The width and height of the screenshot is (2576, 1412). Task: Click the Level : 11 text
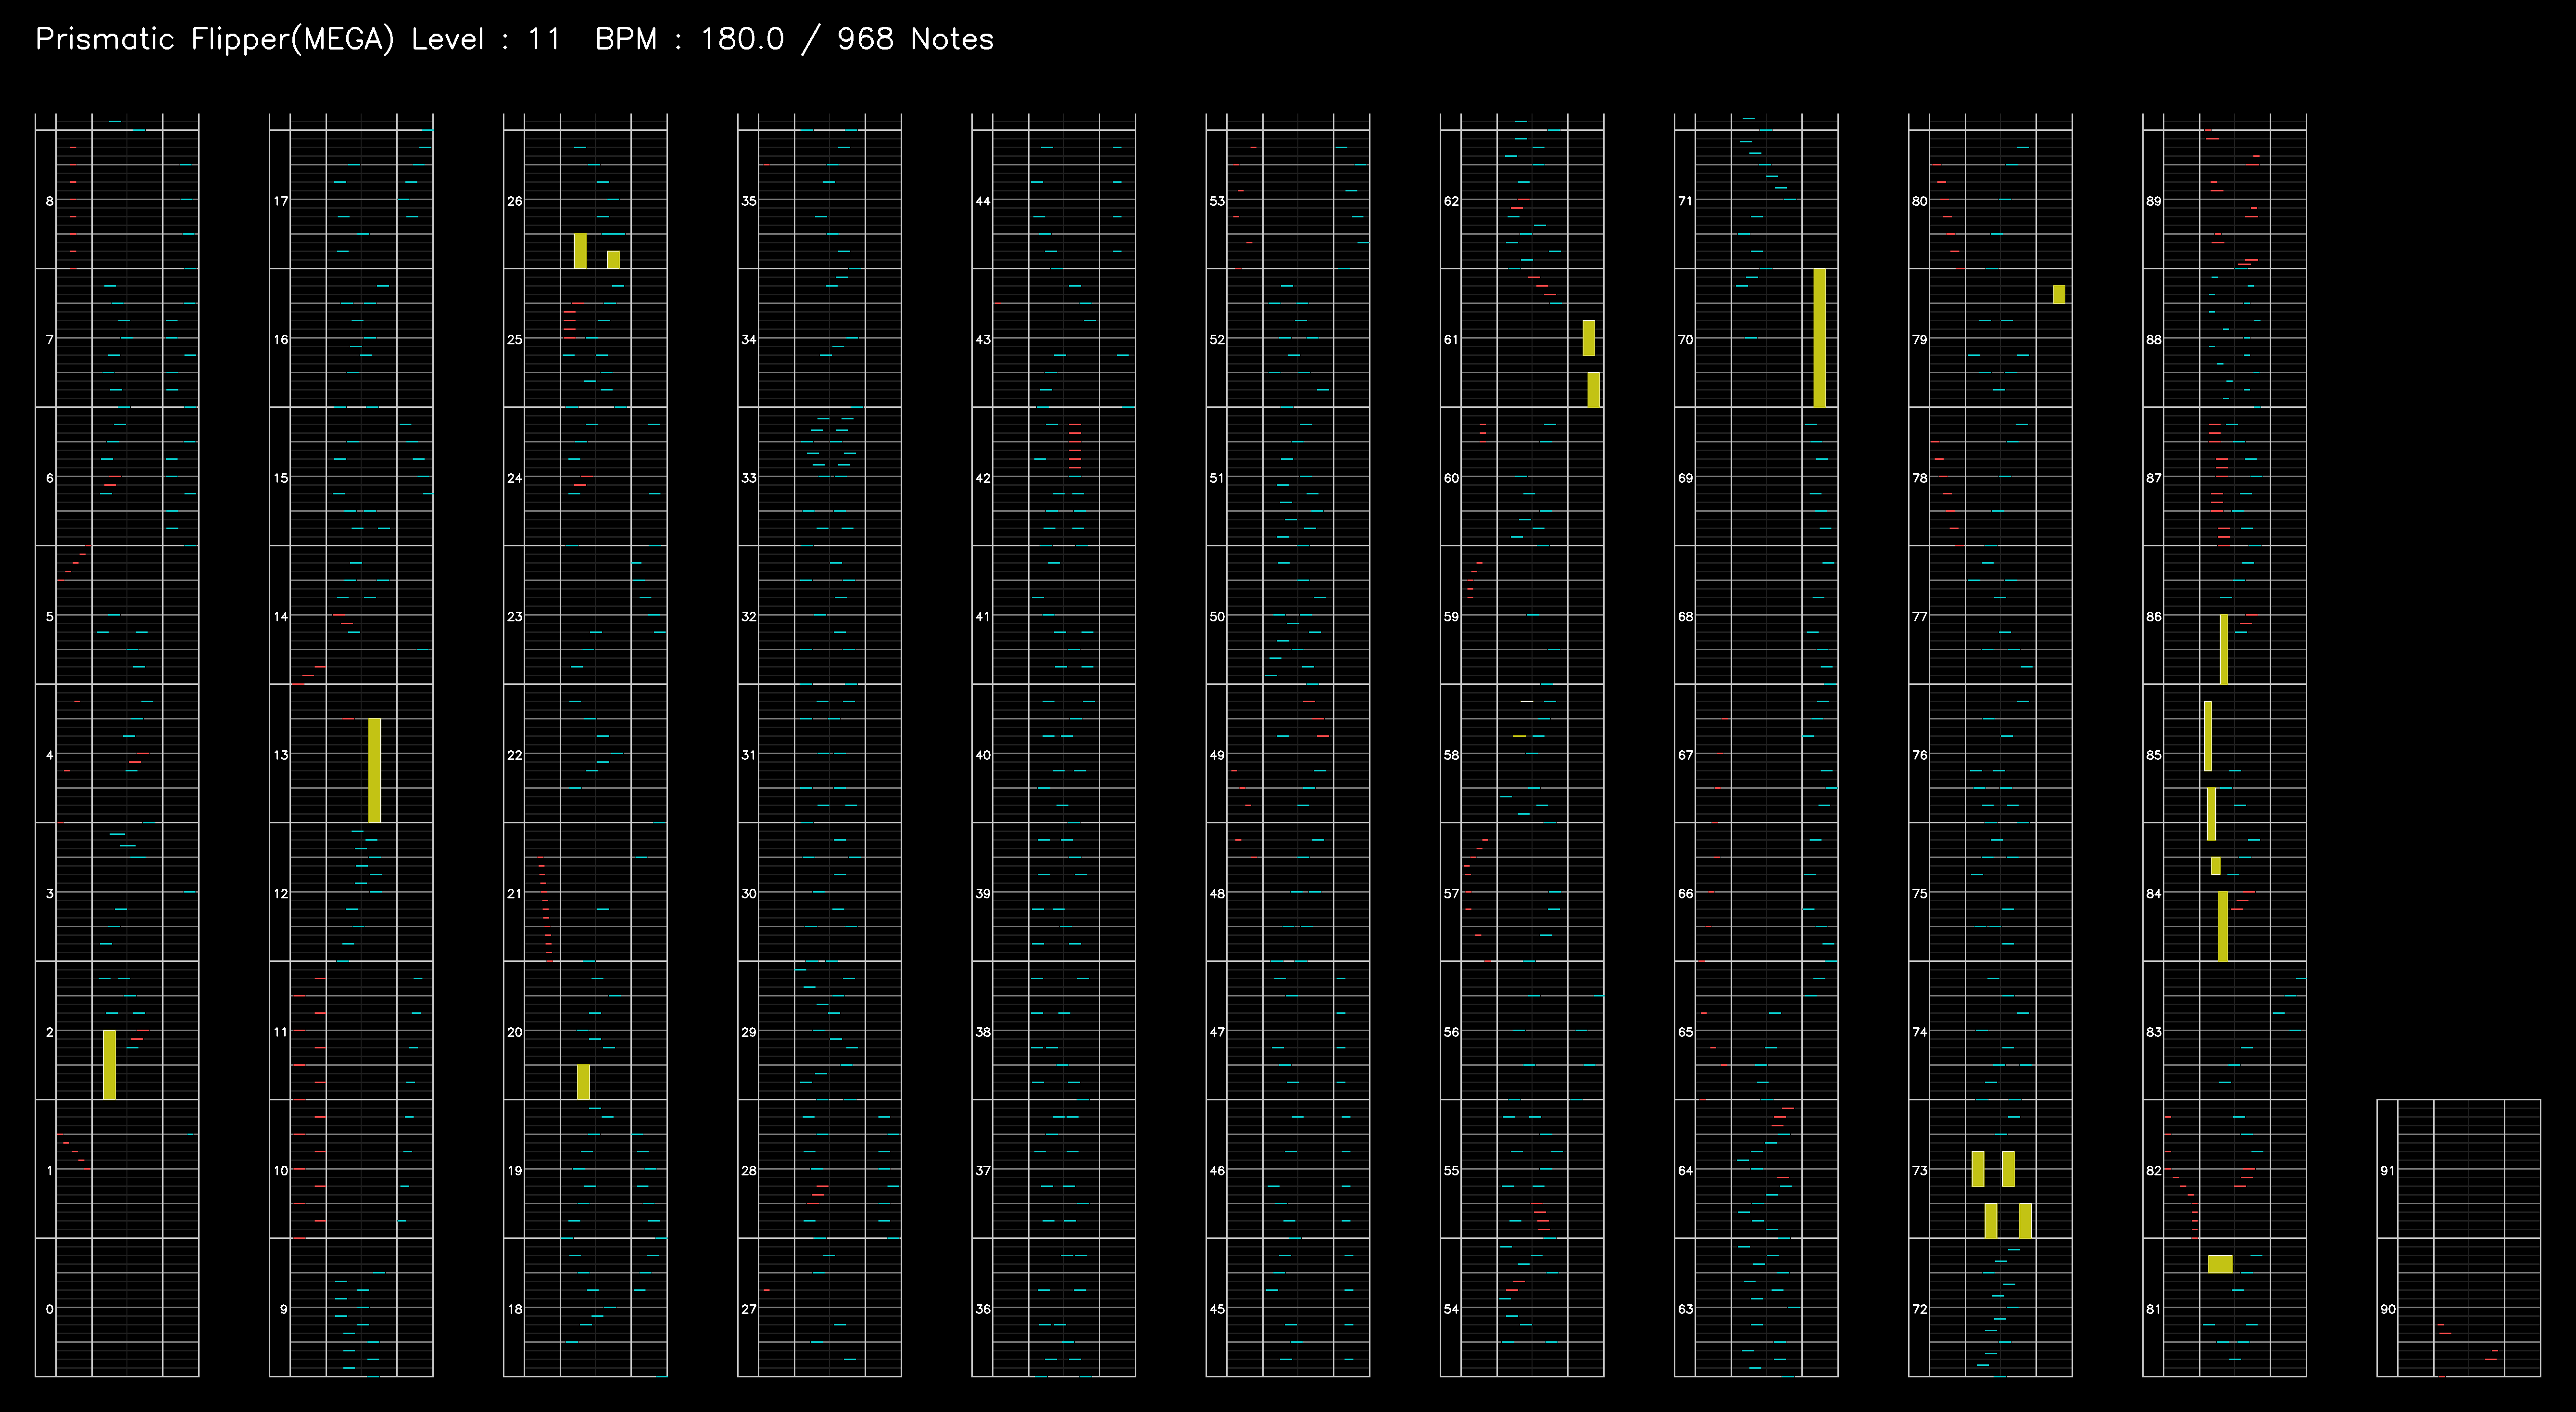(x=486, y=40)
